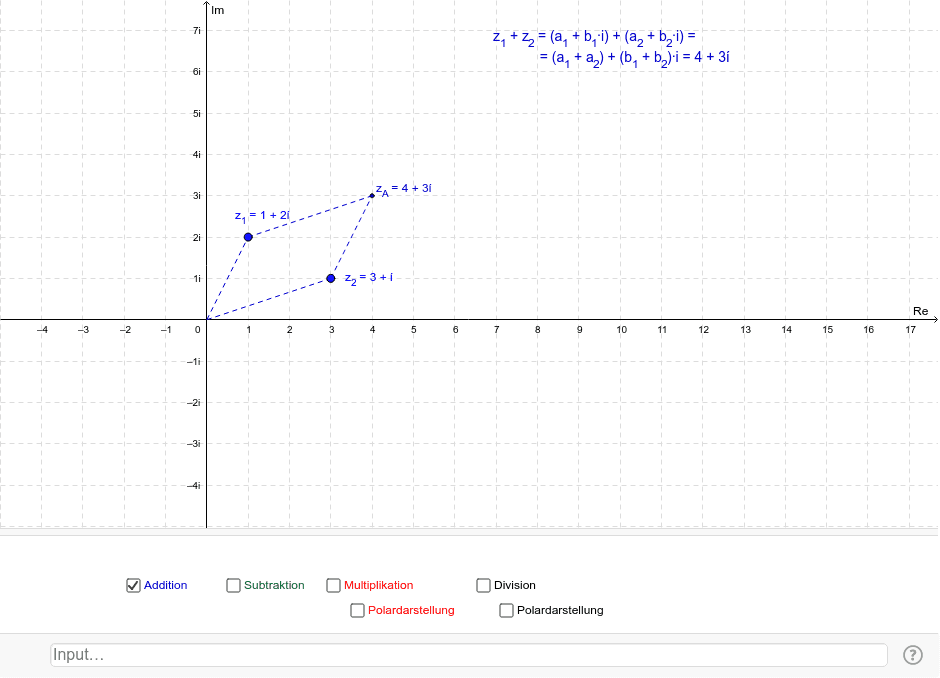Enable the Multiplikation checkbox
Viewport: 940px width, 678px height.
(333, 585)
